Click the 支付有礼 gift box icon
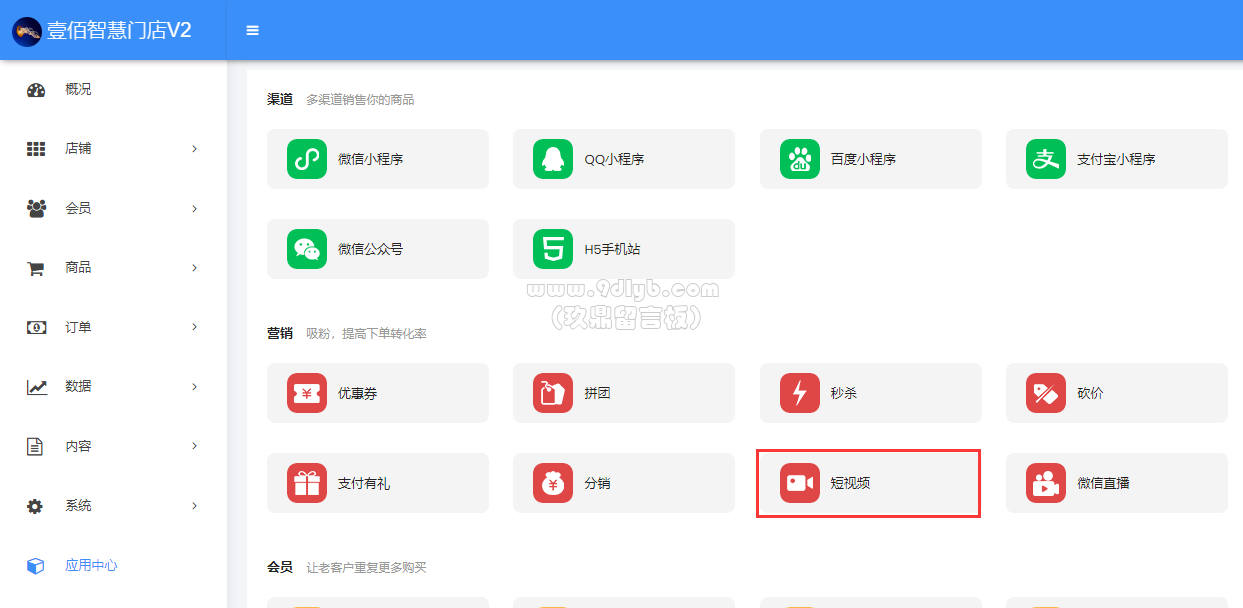 (307, 483)
